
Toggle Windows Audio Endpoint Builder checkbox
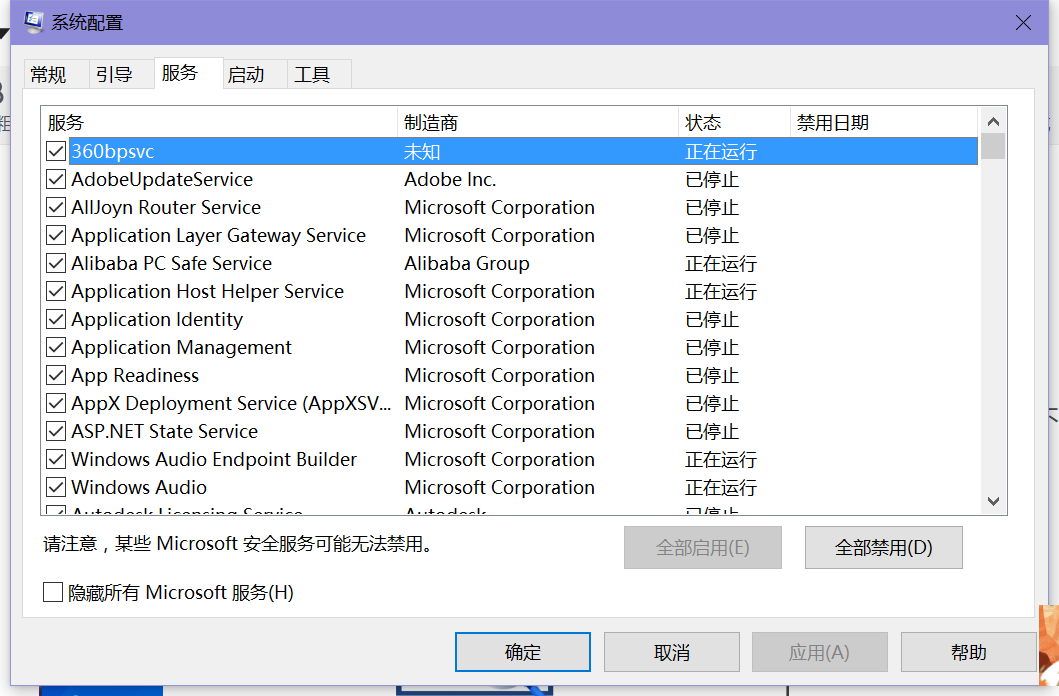pyautogui.click(x=56, y=460)
